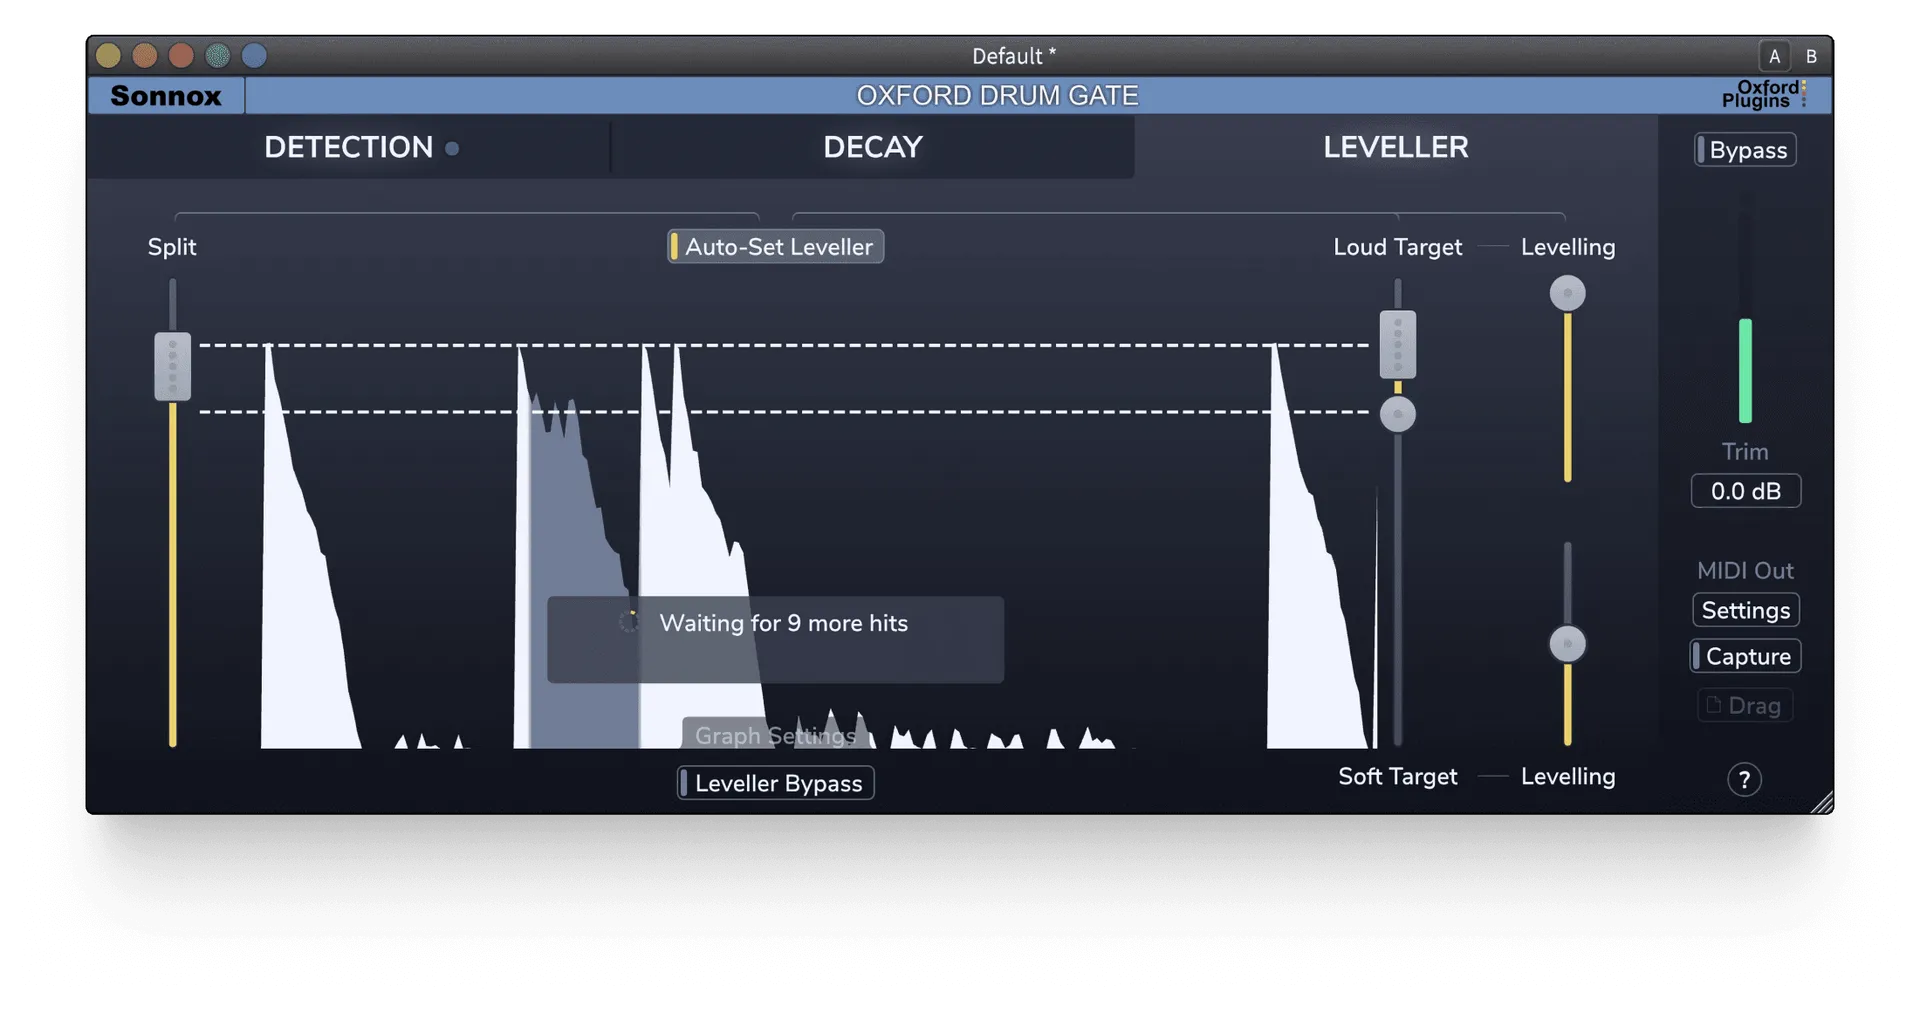This screenshot has height=1012, width=1920.
Task: Click the OXFORD DRUM GATE title text
Action: pyautogui.click(x=997, y=96)
